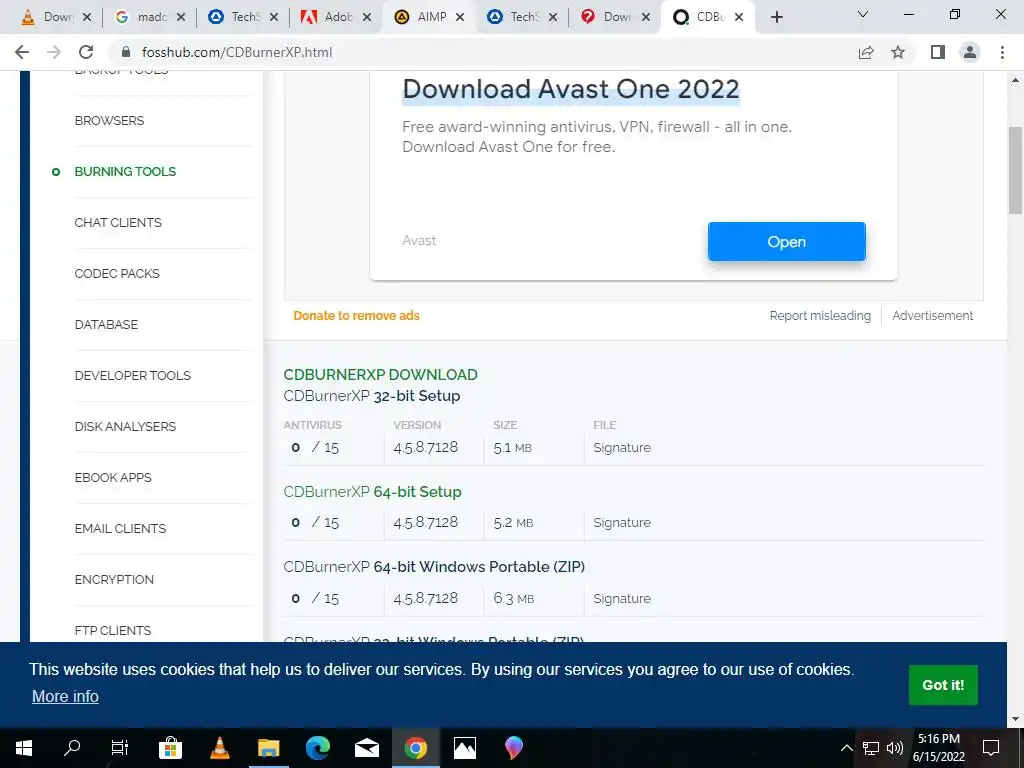Select the EBOOK APPS category
The image size is (1024, 768).
coord(113,477)
